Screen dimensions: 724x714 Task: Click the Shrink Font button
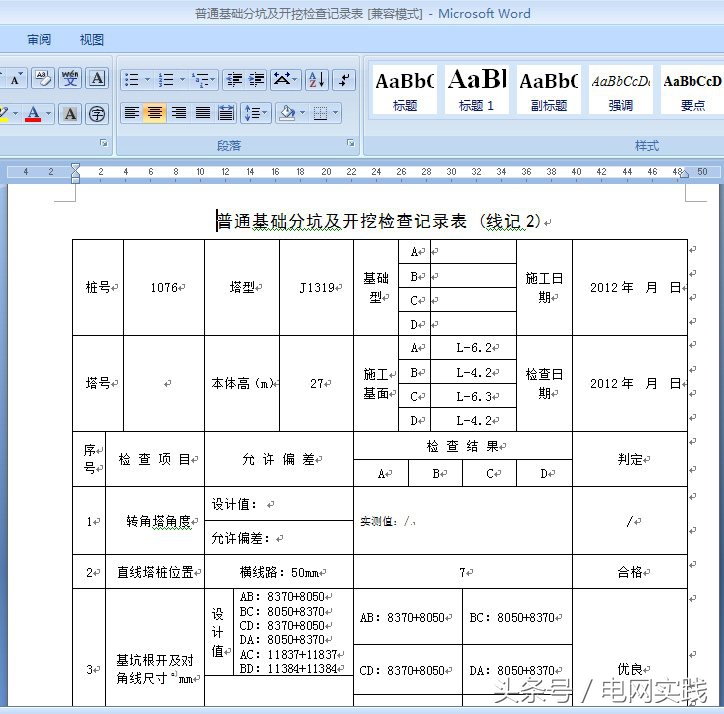point(17,79)
